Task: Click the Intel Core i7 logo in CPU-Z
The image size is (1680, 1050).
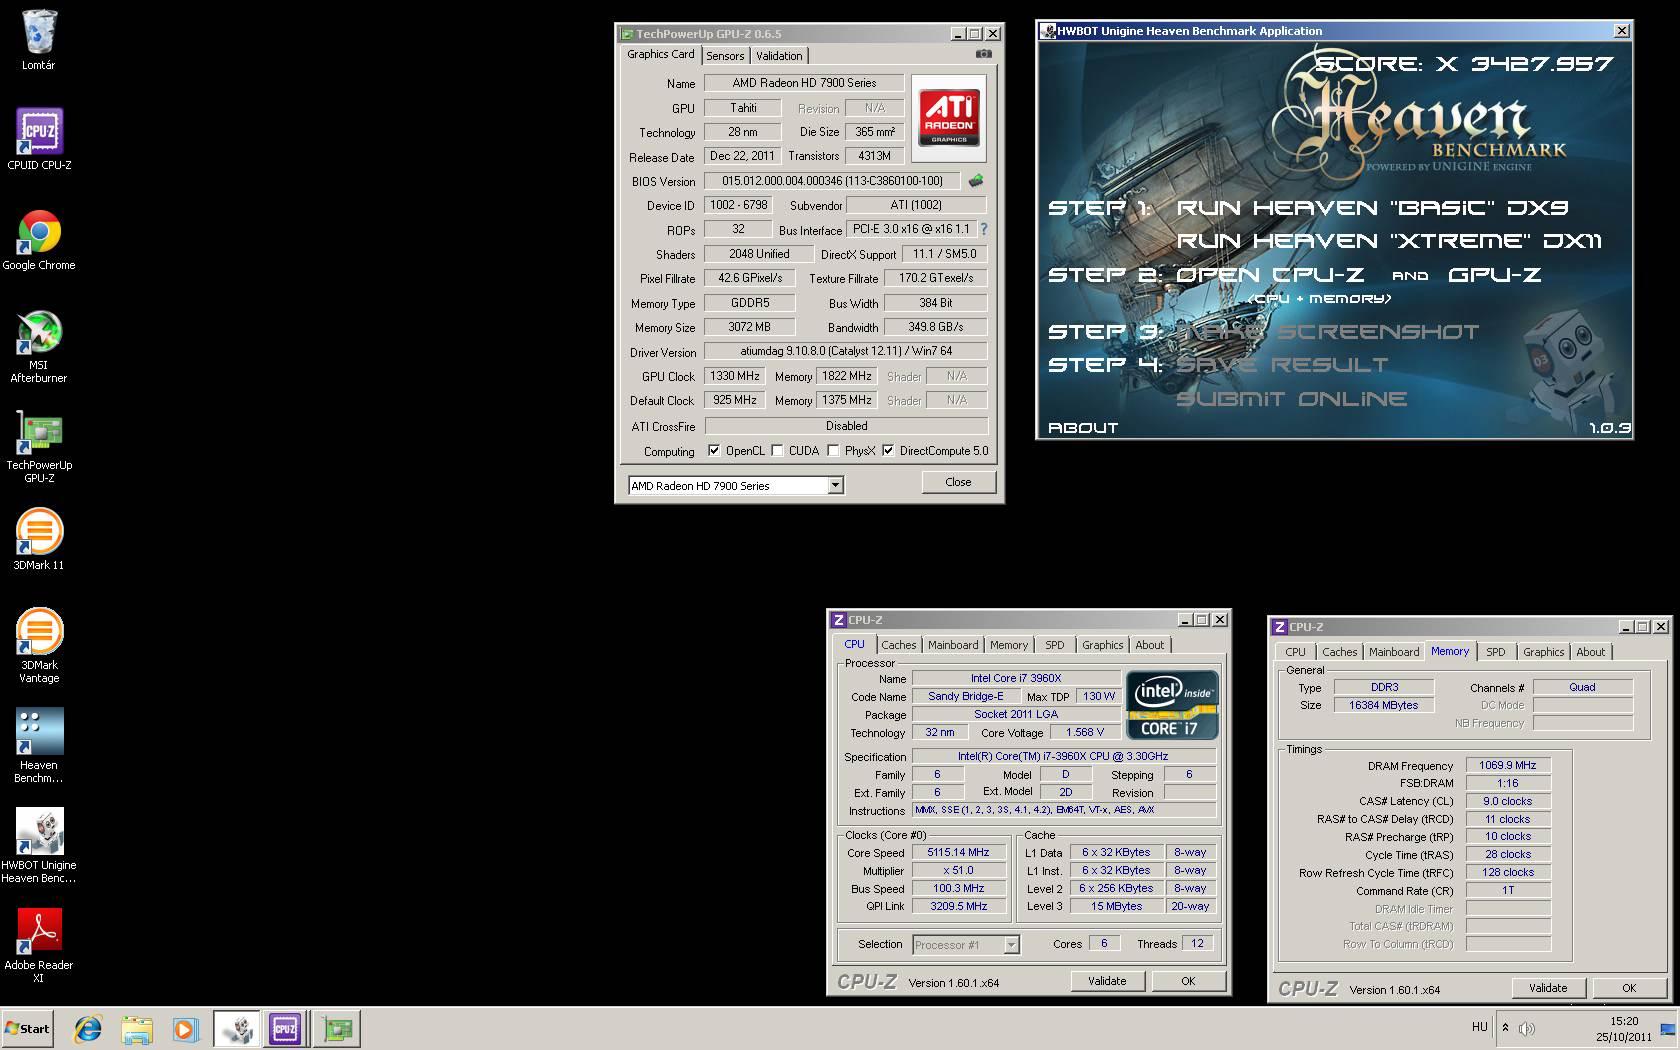Action: coord(1172,704)
